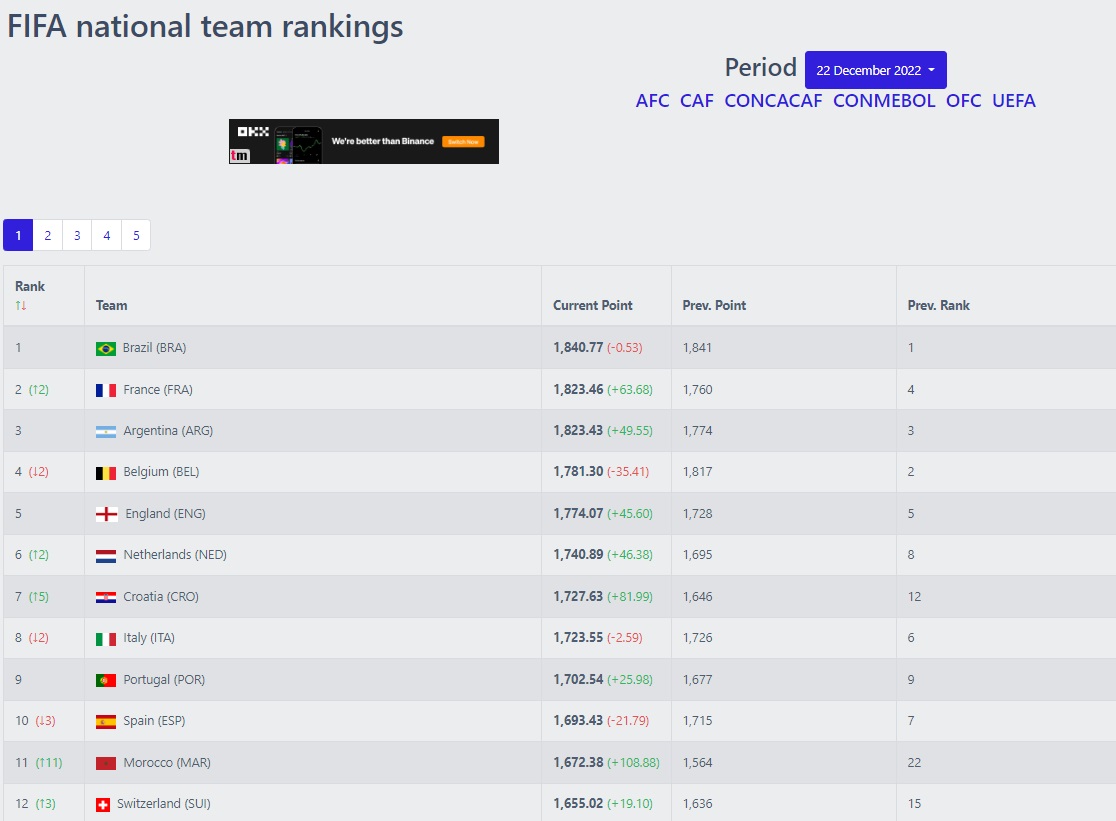The image size is (1116, 821).
Task: Click the Morocco flag icon
Action: (105, 763)
